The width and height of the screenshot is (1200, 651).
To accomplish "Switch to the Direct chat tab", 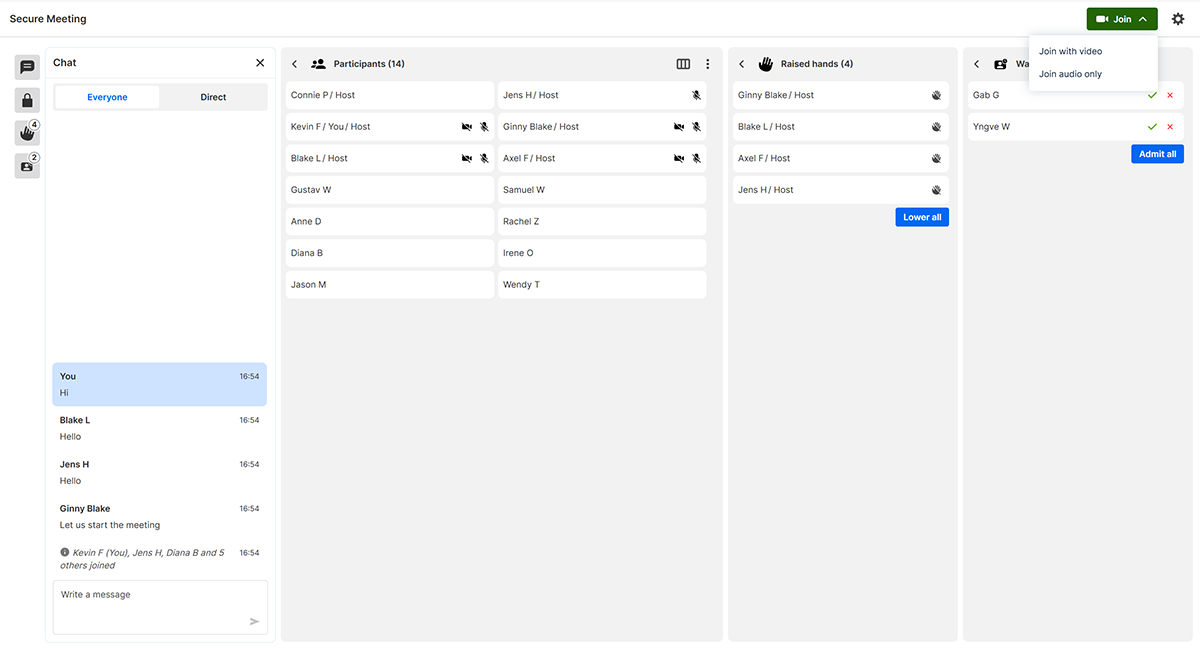I will pos(213,97).
